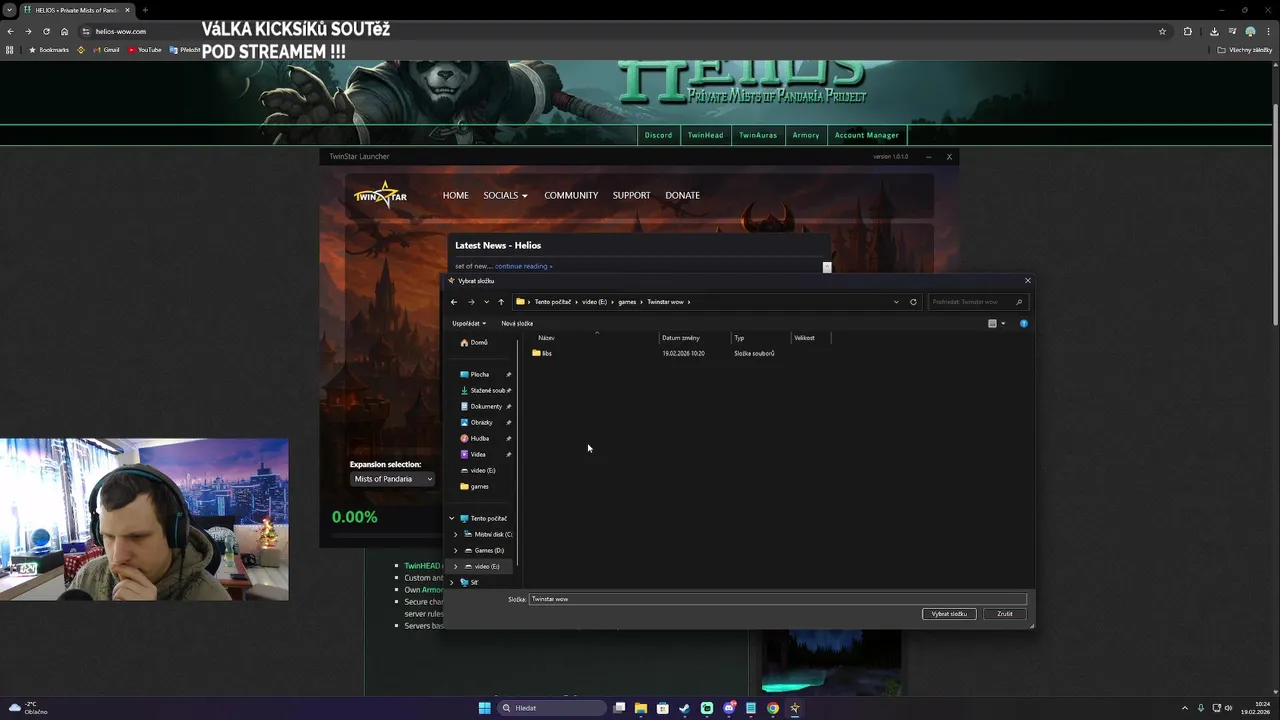Viewport: 1280px width, 720px height.
Task: Open the Expansion selection Mists of Pandaria dropdown
Action: [393, 479]
